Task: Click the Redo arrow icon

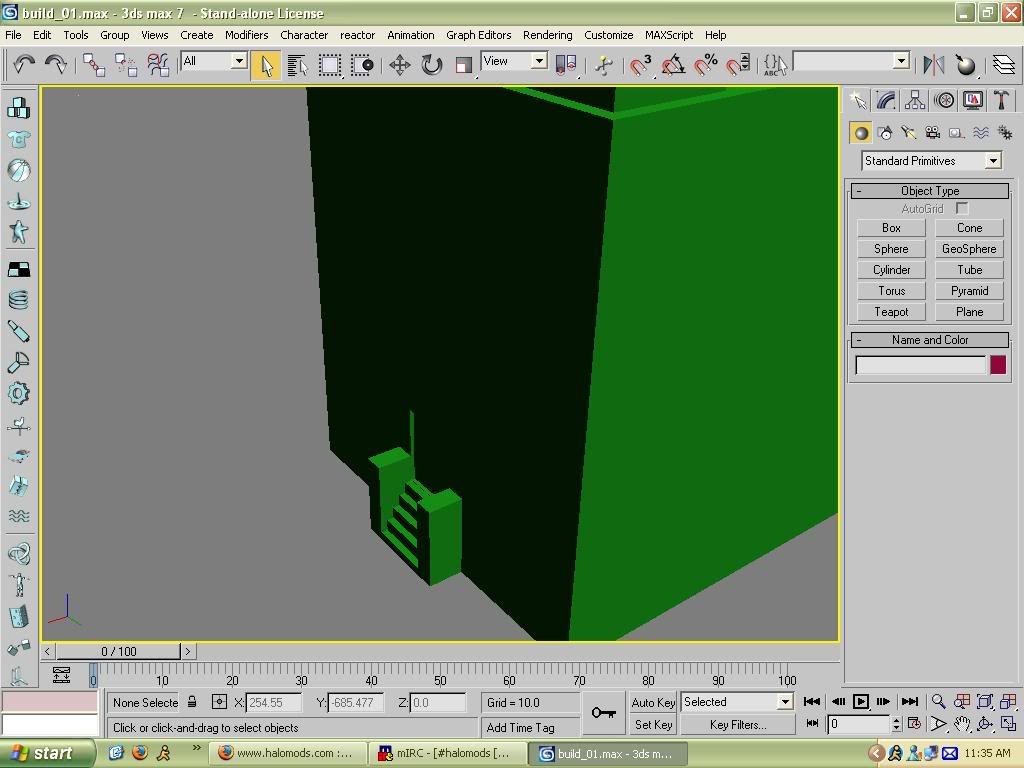Action: 56,64
